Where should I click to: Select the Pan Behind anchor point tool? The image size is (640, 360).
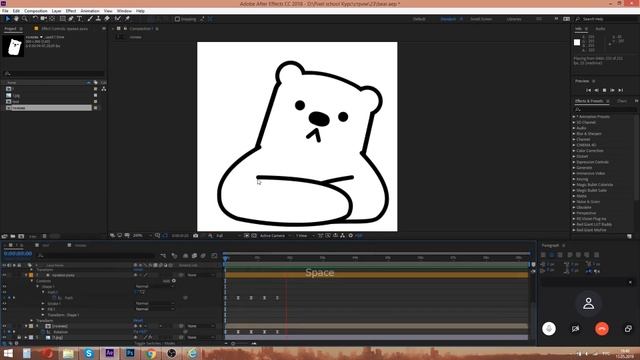pos(52,19)
